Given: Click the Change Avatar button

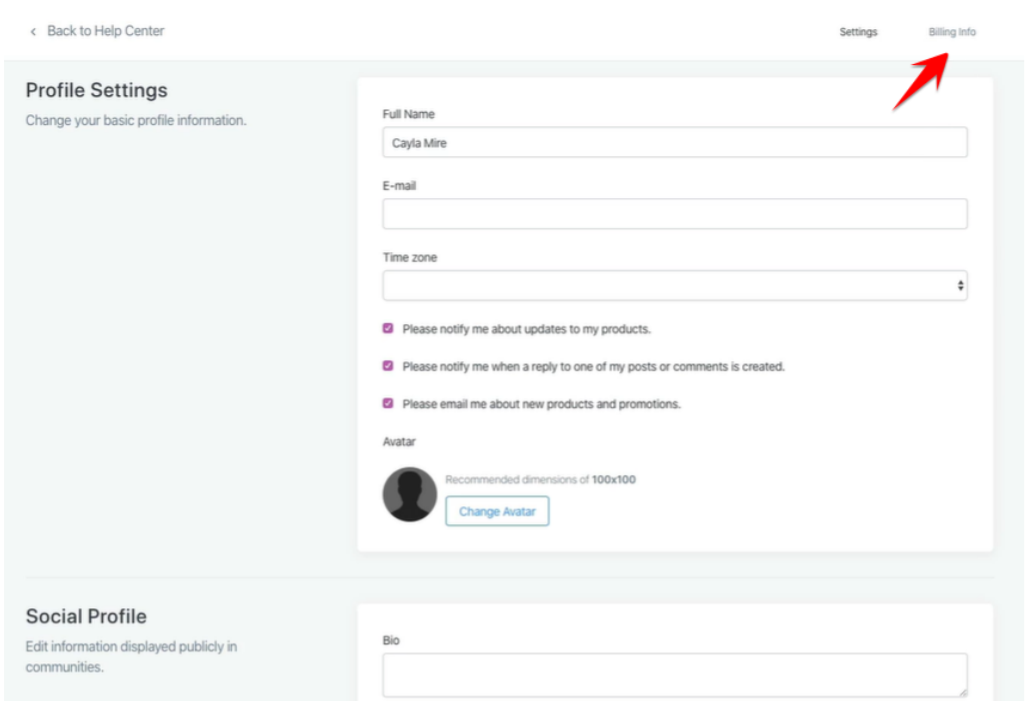Looking at the screenshot, I should [x=497, y=511].
